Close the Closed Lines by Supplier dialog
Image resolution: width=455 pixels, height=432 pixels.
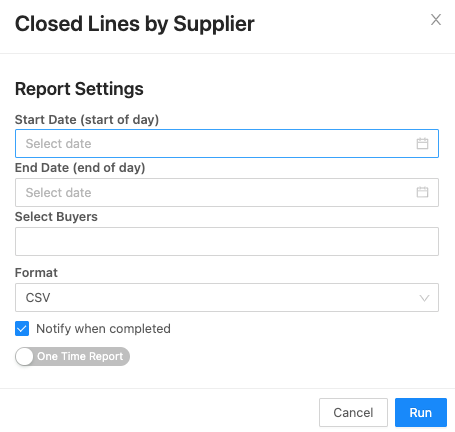coord(436,20)
